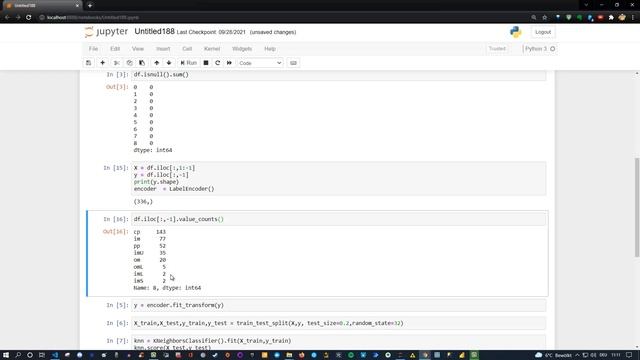Open a new browser tab
Screen dimensions: 640x360
90,5
